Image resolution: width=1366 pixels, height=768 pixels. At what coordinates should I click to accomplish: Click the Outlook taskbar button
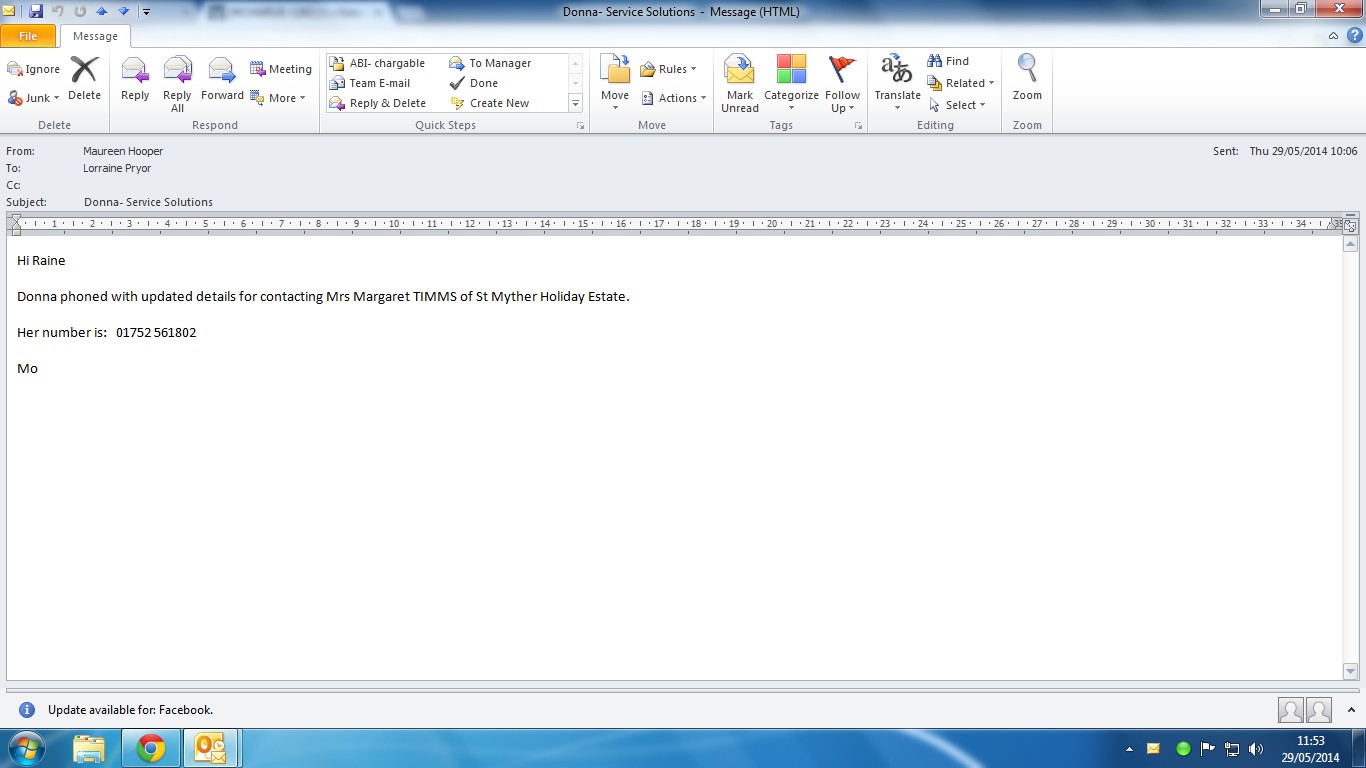coord(211,748)
